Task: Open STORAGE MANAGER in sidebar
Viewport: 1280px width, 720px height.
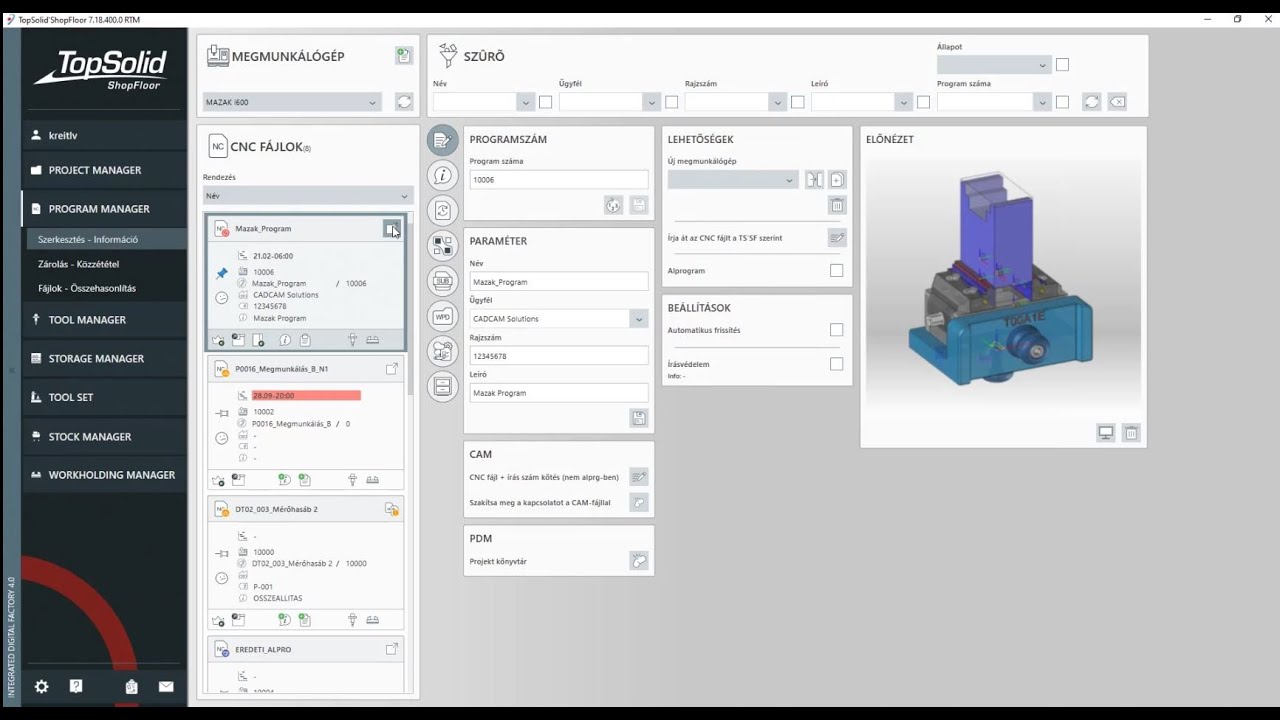Action: coord(104,358)
